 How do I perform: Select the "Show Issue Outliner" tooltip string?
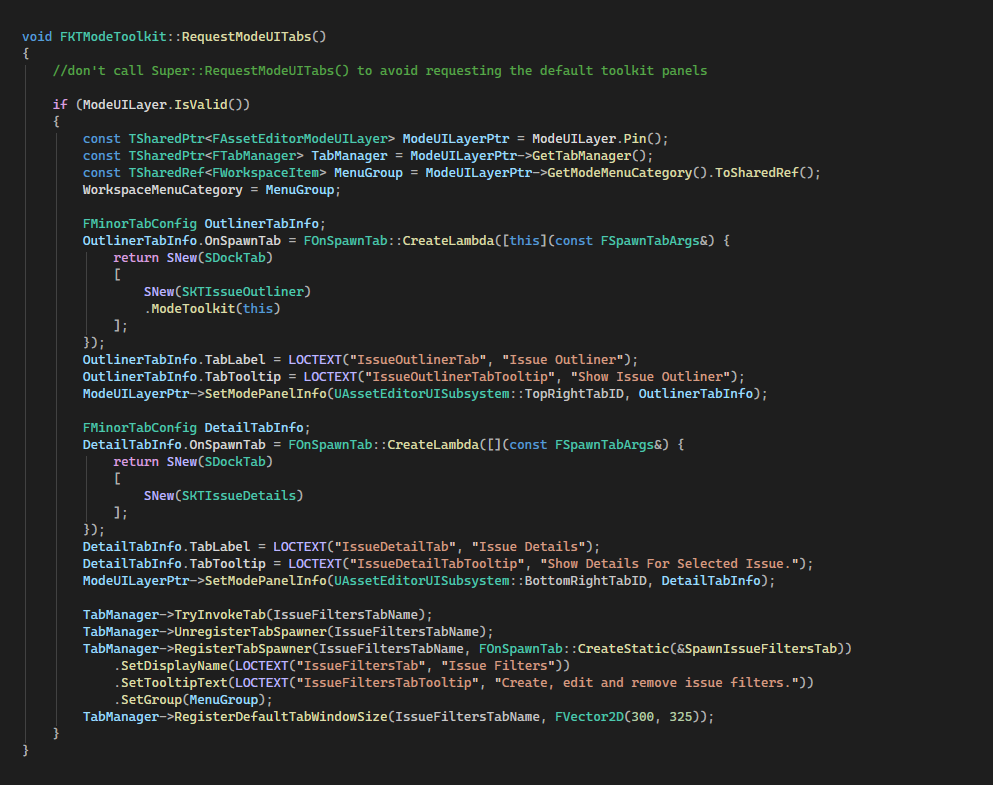(x=653, y=376)
